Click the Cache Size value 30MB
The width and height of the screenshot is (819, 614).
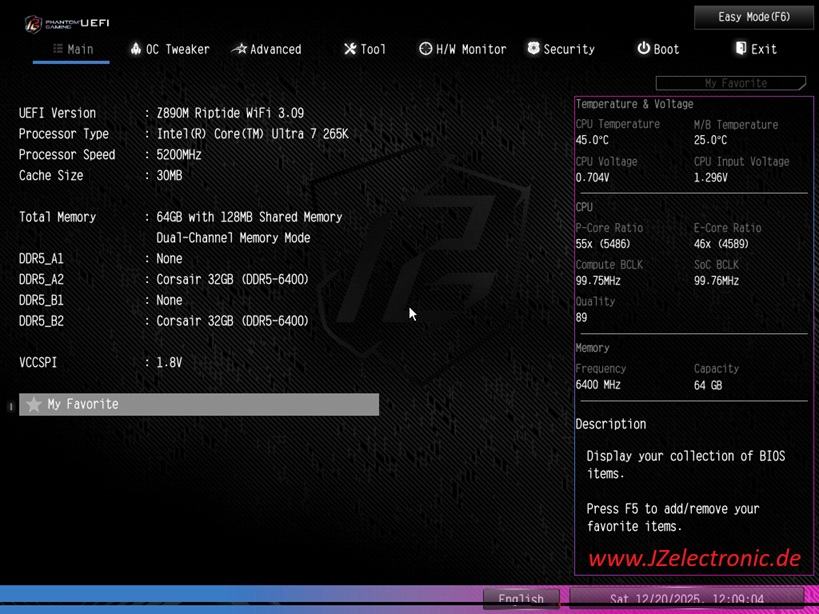pyautogui.click(x=169, y=176)
